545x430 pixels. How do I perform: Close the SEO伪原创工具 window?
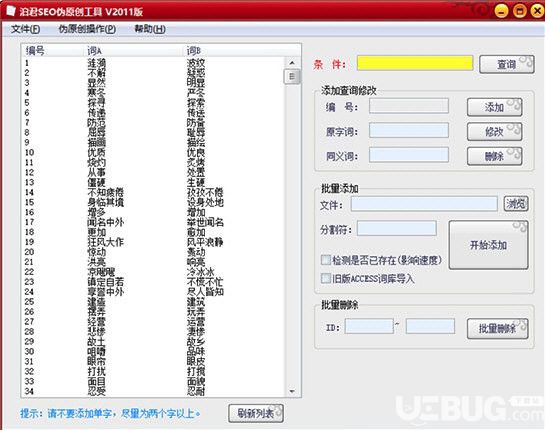click(x=537, y=11)
